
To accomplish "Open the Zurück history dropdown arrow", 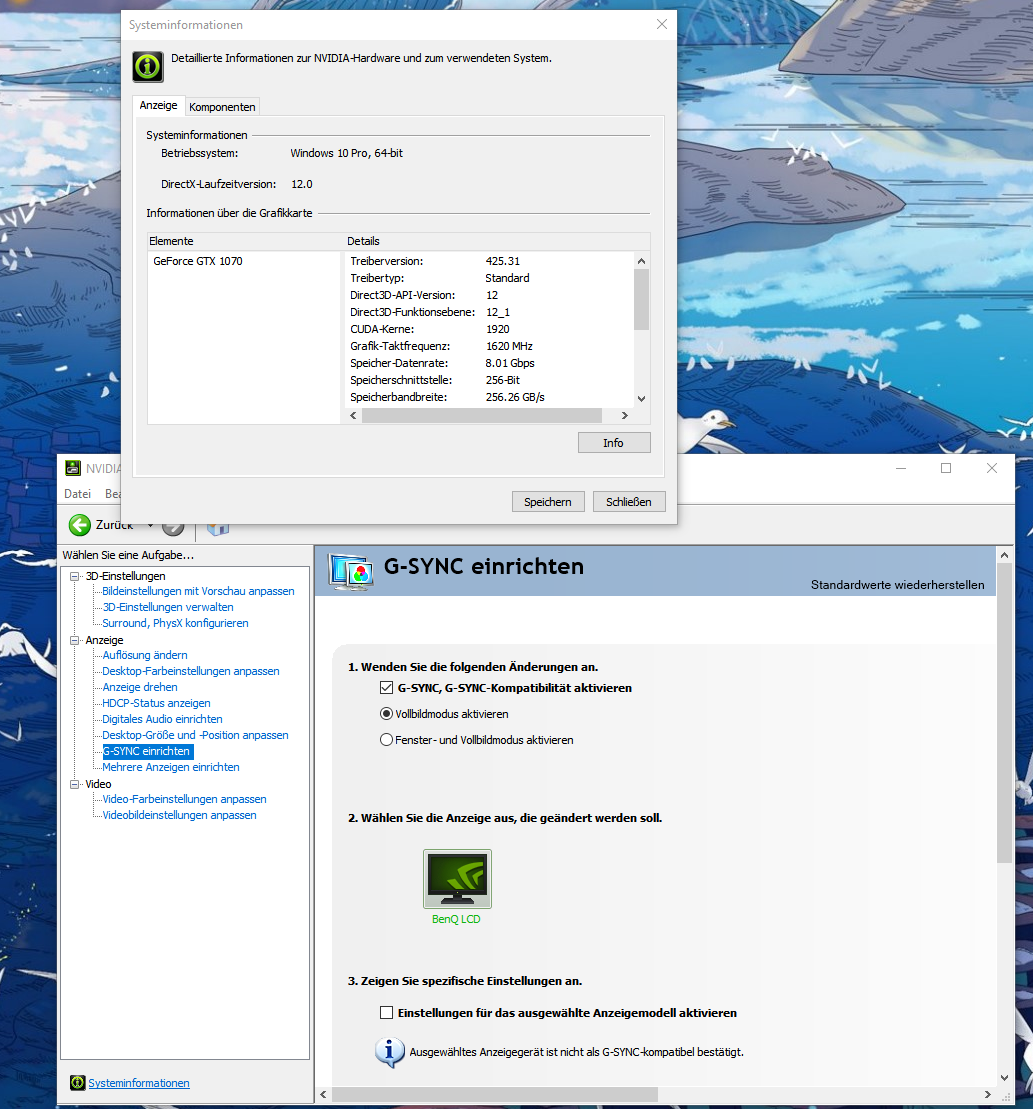I will pos(150,525).
